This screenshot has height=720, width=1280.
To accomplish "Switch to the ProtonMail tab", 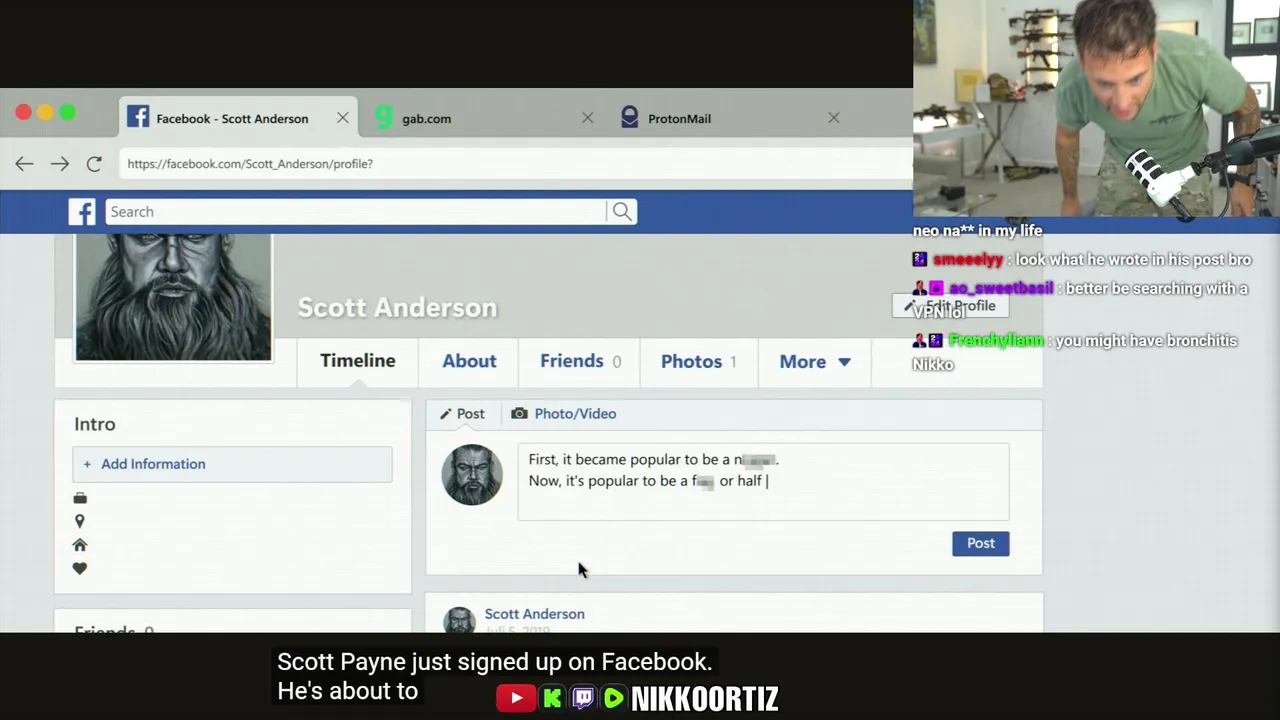I will (x=730, y=118).
